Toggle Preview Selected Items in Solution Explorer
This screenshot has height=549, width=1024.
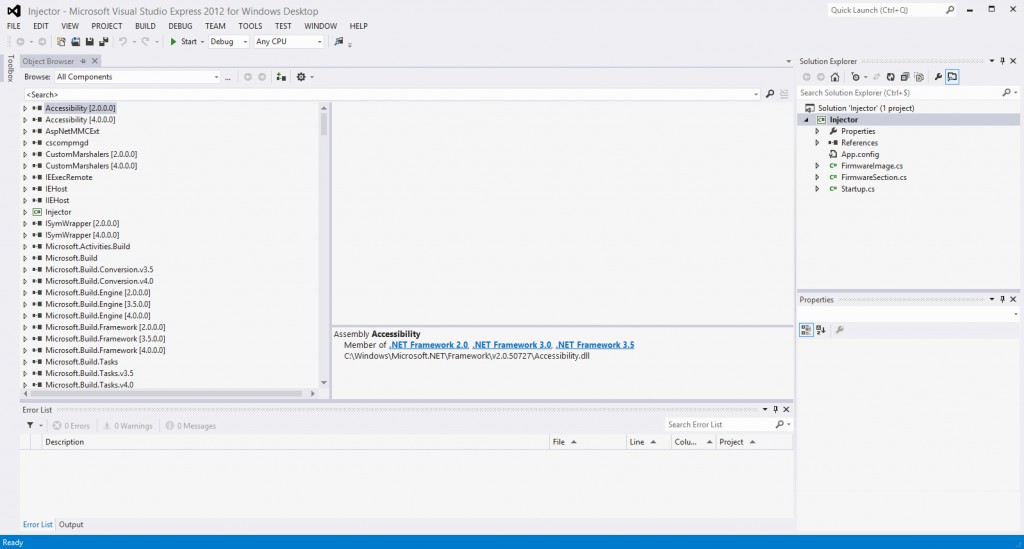(x=952, y=77)
